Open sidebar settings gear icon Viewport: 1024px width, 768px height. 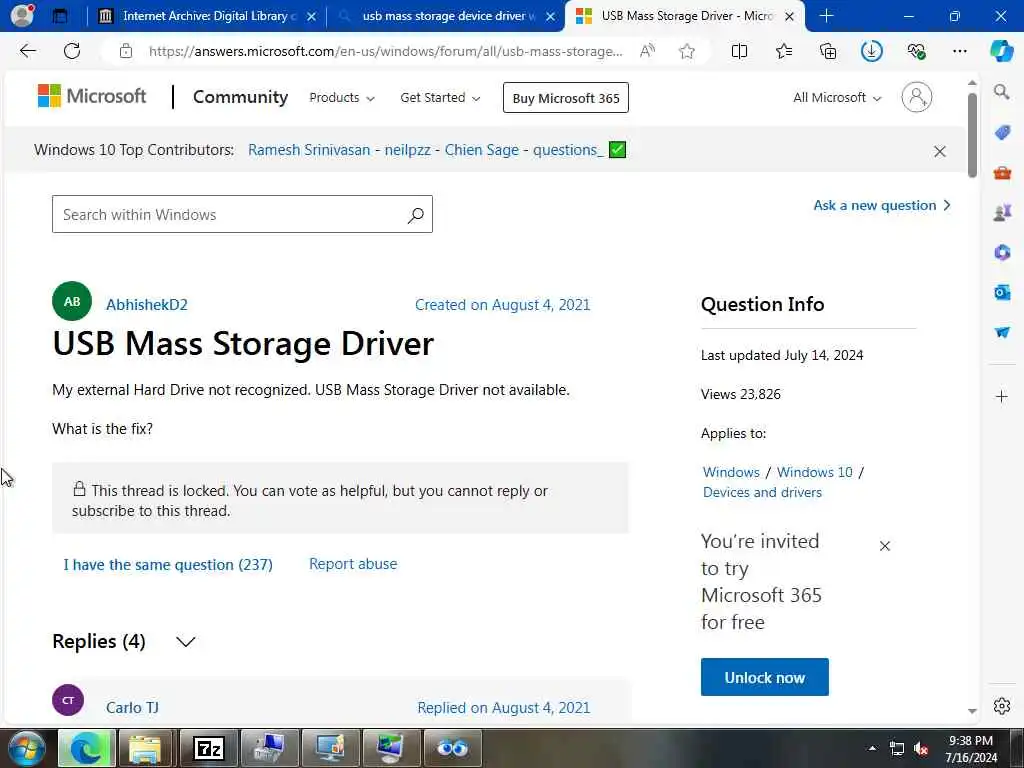click(1002, 705)
